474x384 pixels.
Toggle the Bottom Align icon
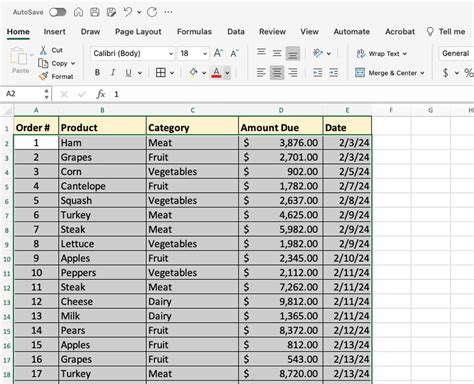pos(293,53)
